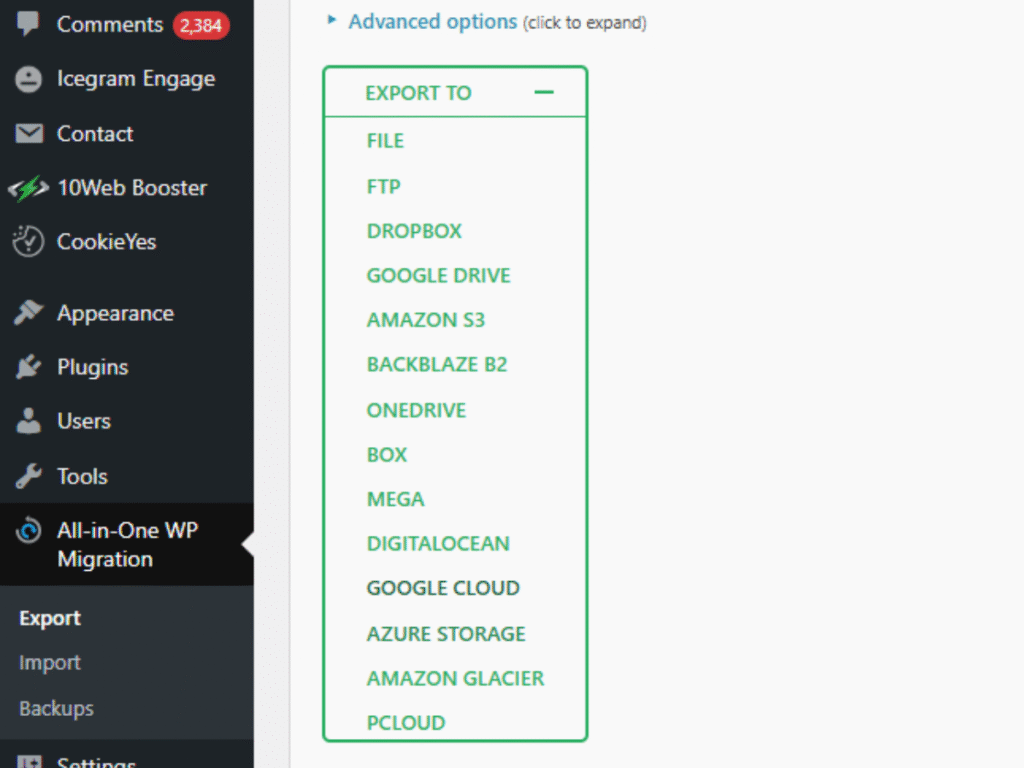This screenshot has height=768, width=1024.
Task: Choose GOOGLE DRIVE export option
Action: [438, 276]
